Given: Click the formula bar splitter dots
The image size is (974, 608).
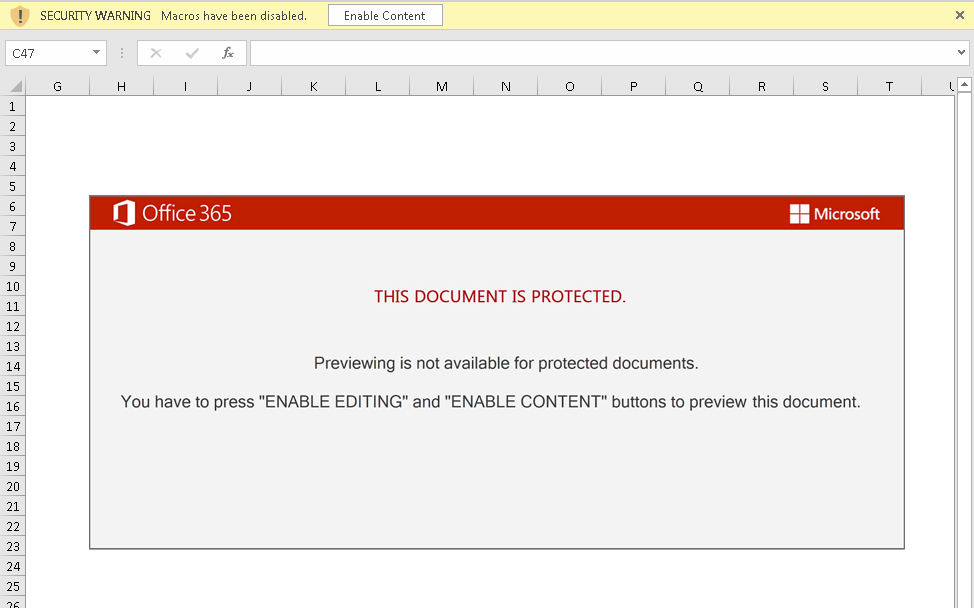Looking at the screenshot, I should 122,53.
